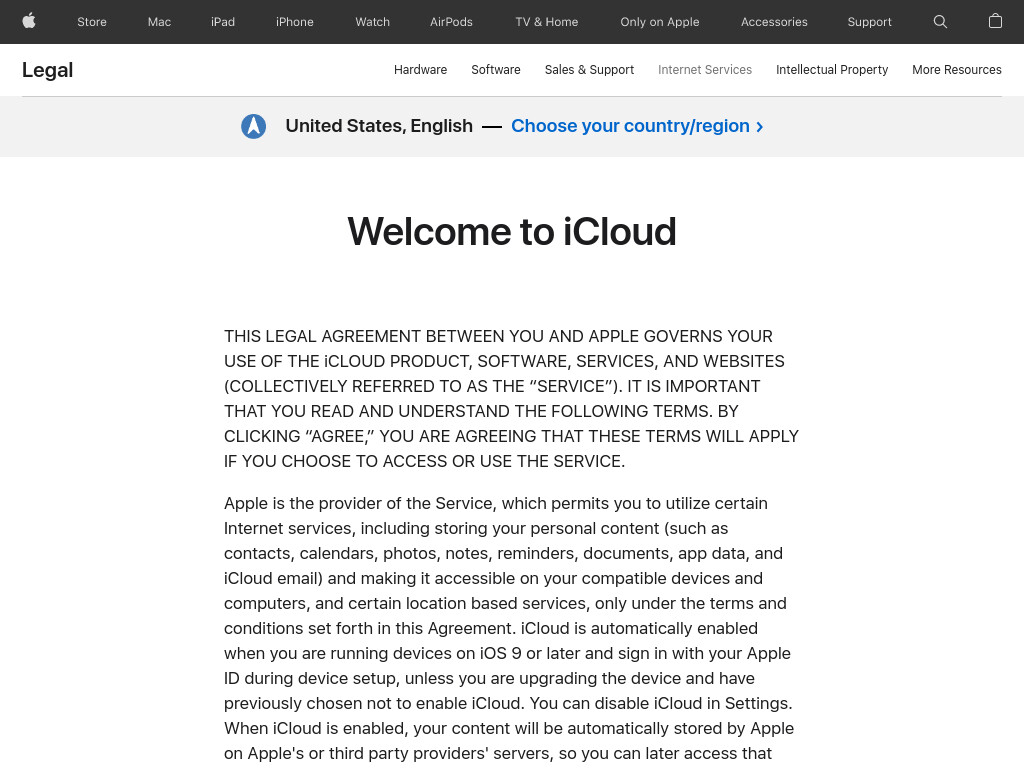Click the Welcome to iCloud heading
The height and width of the screenshot is (768, 1024).
tap(511, 231)
